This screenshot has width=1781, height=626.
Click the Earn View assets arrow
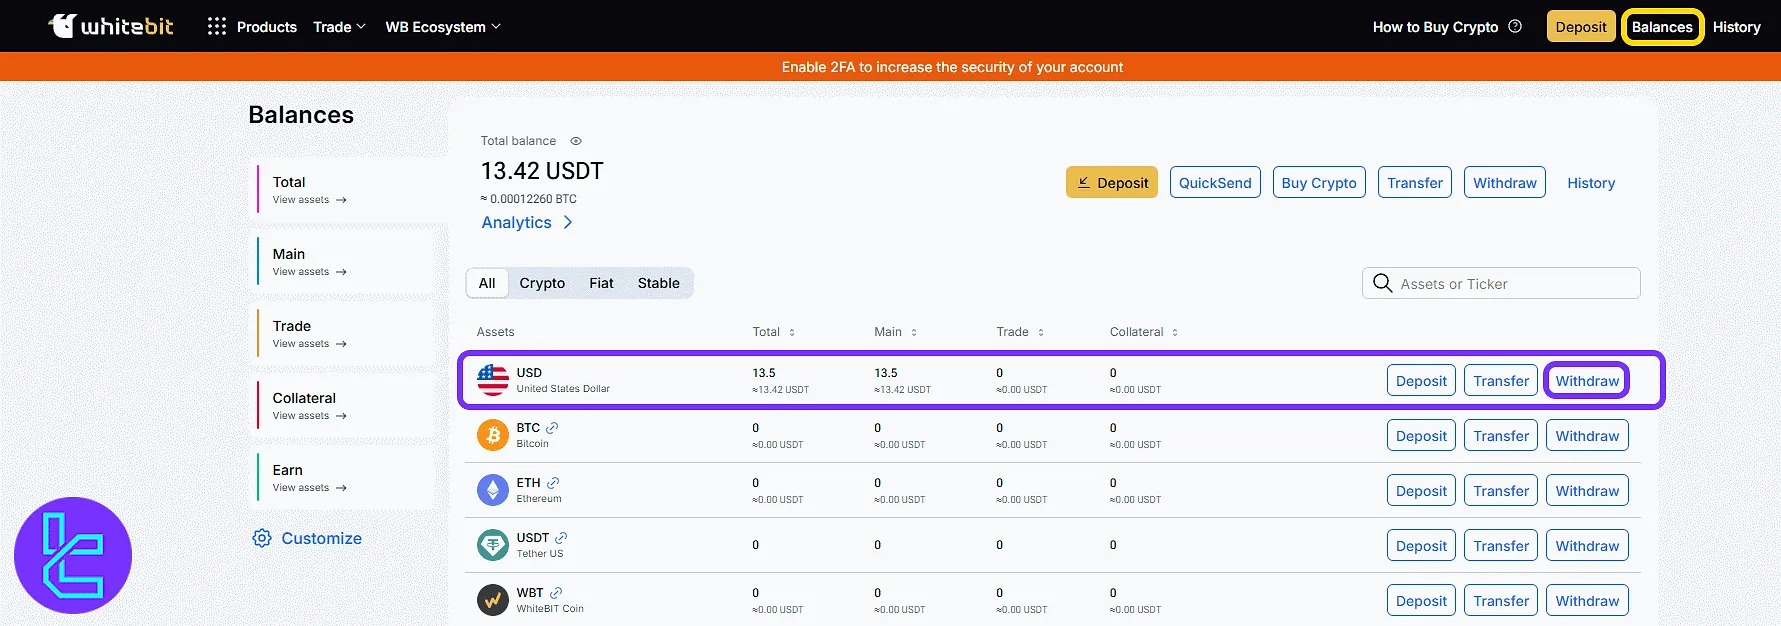(341, 488)
